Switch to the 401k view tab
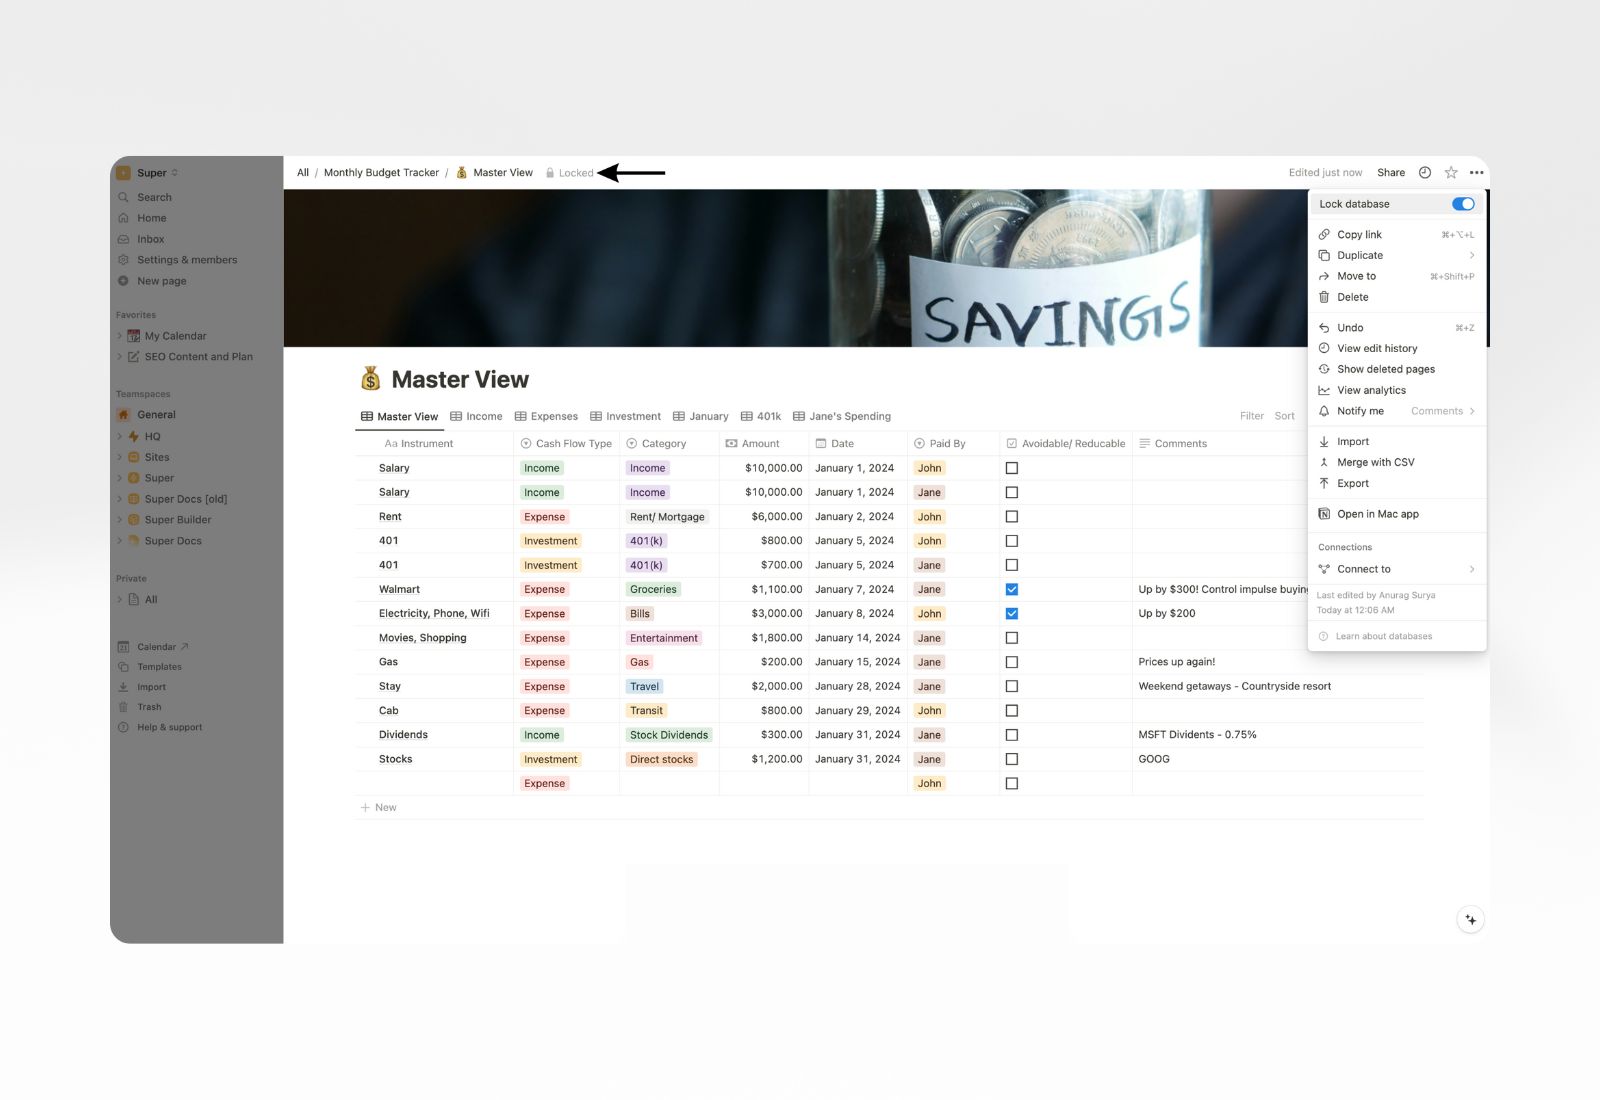 (761, 416)
